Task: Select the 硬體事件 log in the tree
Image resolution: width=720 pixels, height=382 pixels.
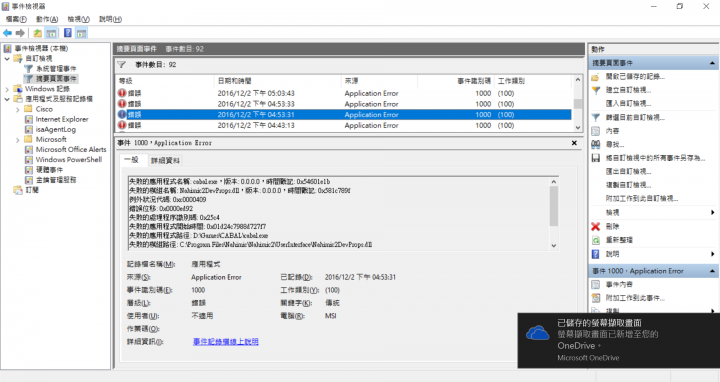Action: 50,169
